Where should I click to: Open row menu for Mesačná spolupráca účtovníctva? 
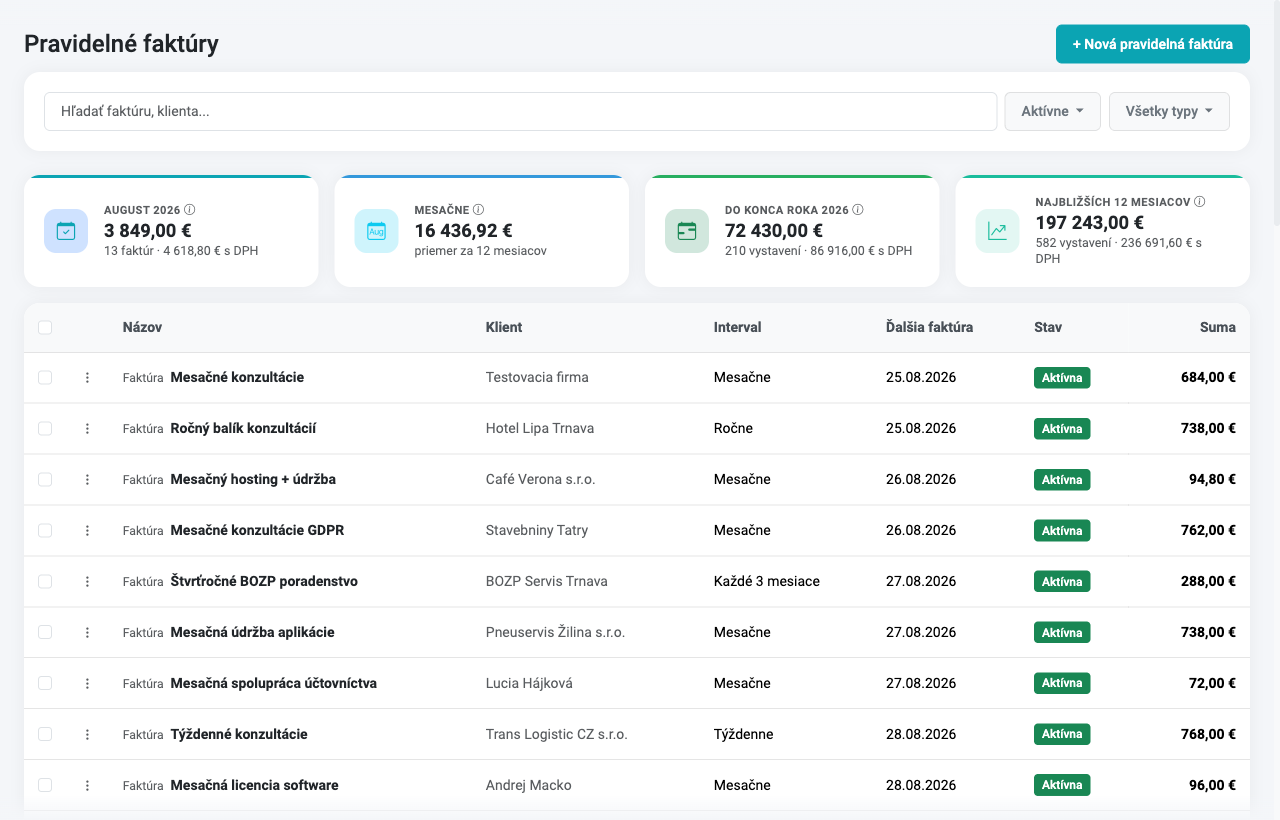pos(87,684)
